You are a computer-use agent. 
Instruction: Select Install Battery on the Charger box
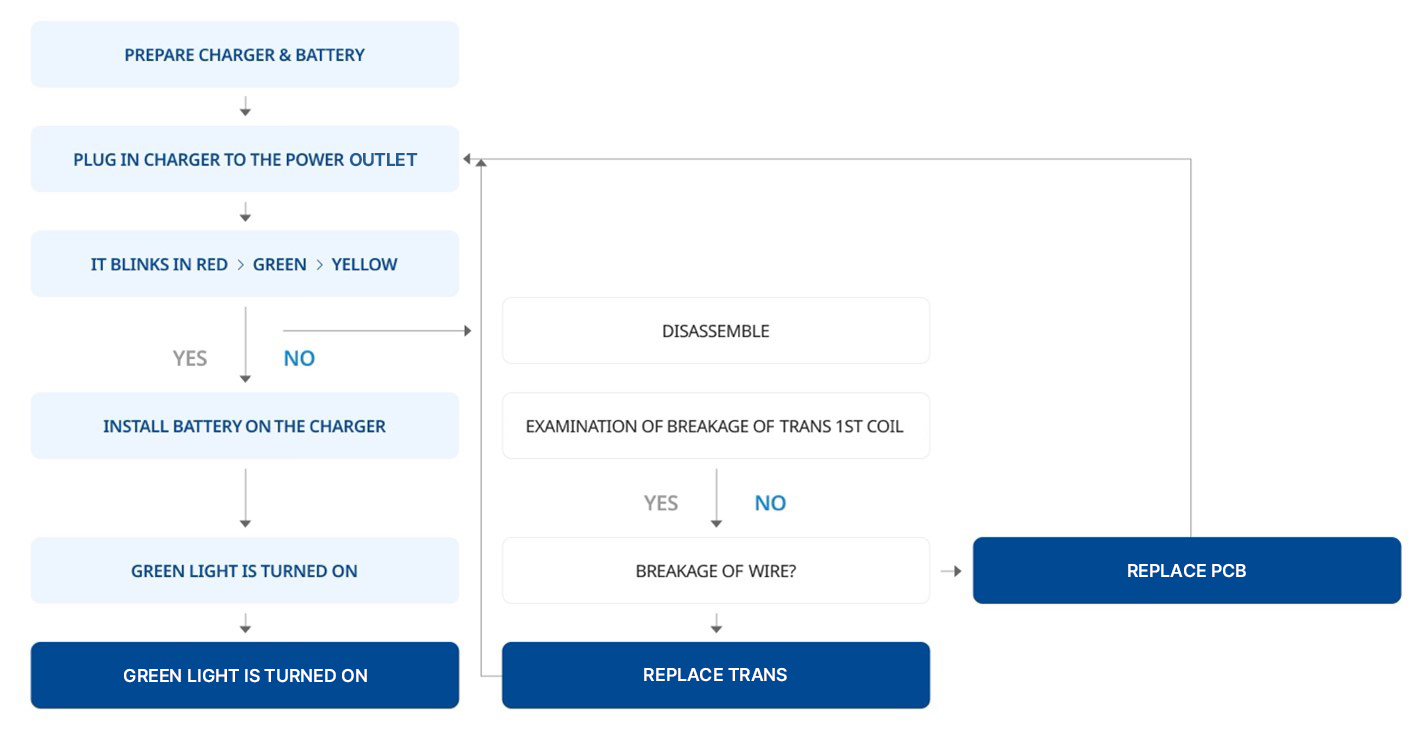(244, 426)
